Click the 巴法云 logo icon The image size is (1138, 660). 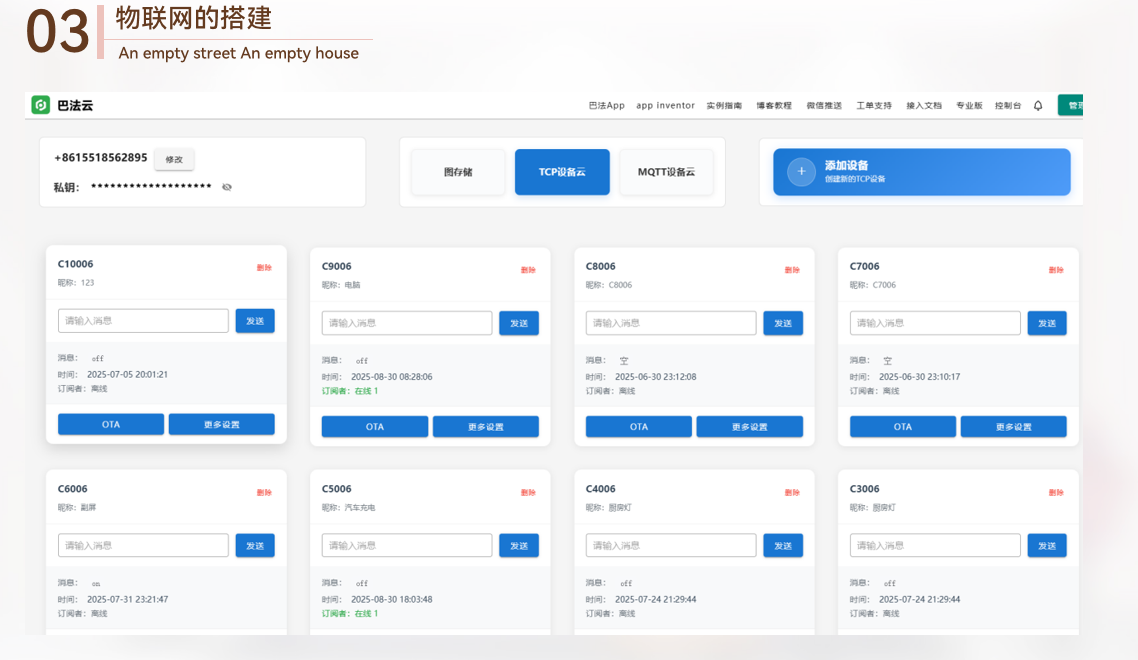click(41, 105)
